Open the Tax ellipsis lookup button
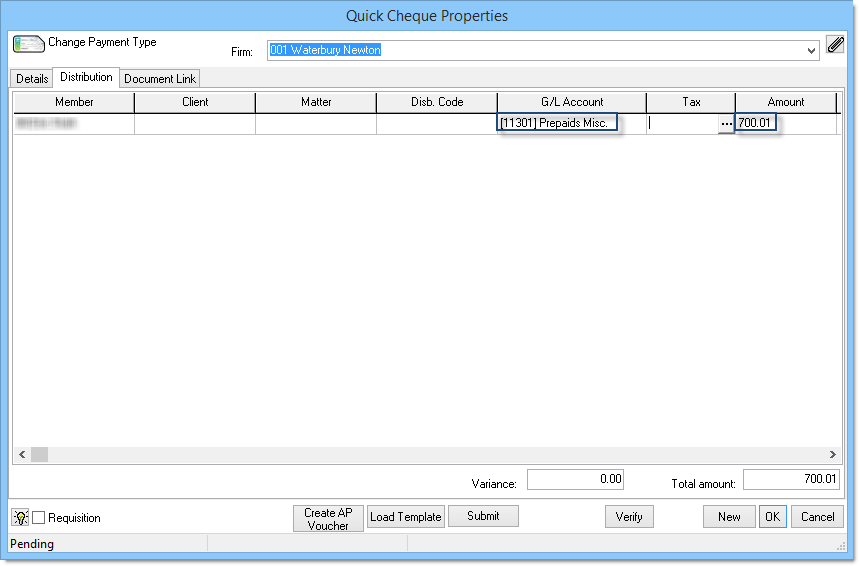This screenshot has width=859, height=566. 726,124
